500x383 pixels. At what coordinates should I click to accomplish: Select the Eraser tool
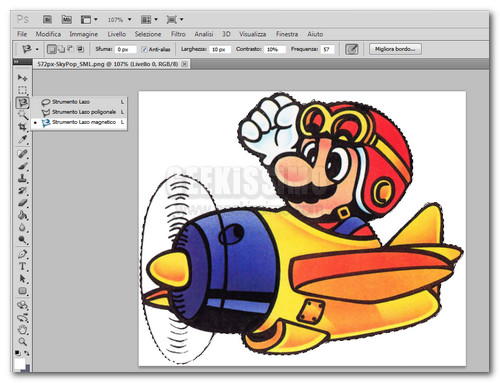click(x=22, y=203)
